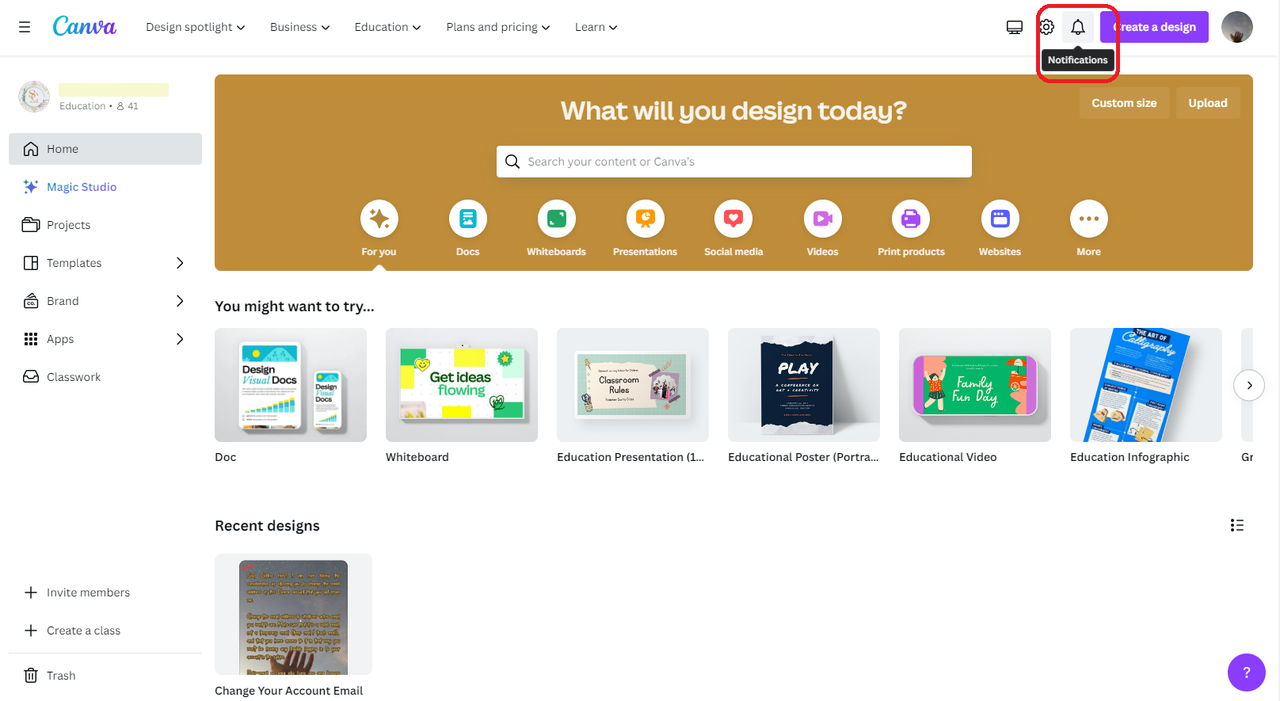Screen dimensions: 1280x701
Task: Open the Change Your Account Email design
Action: tap(293, 614)
